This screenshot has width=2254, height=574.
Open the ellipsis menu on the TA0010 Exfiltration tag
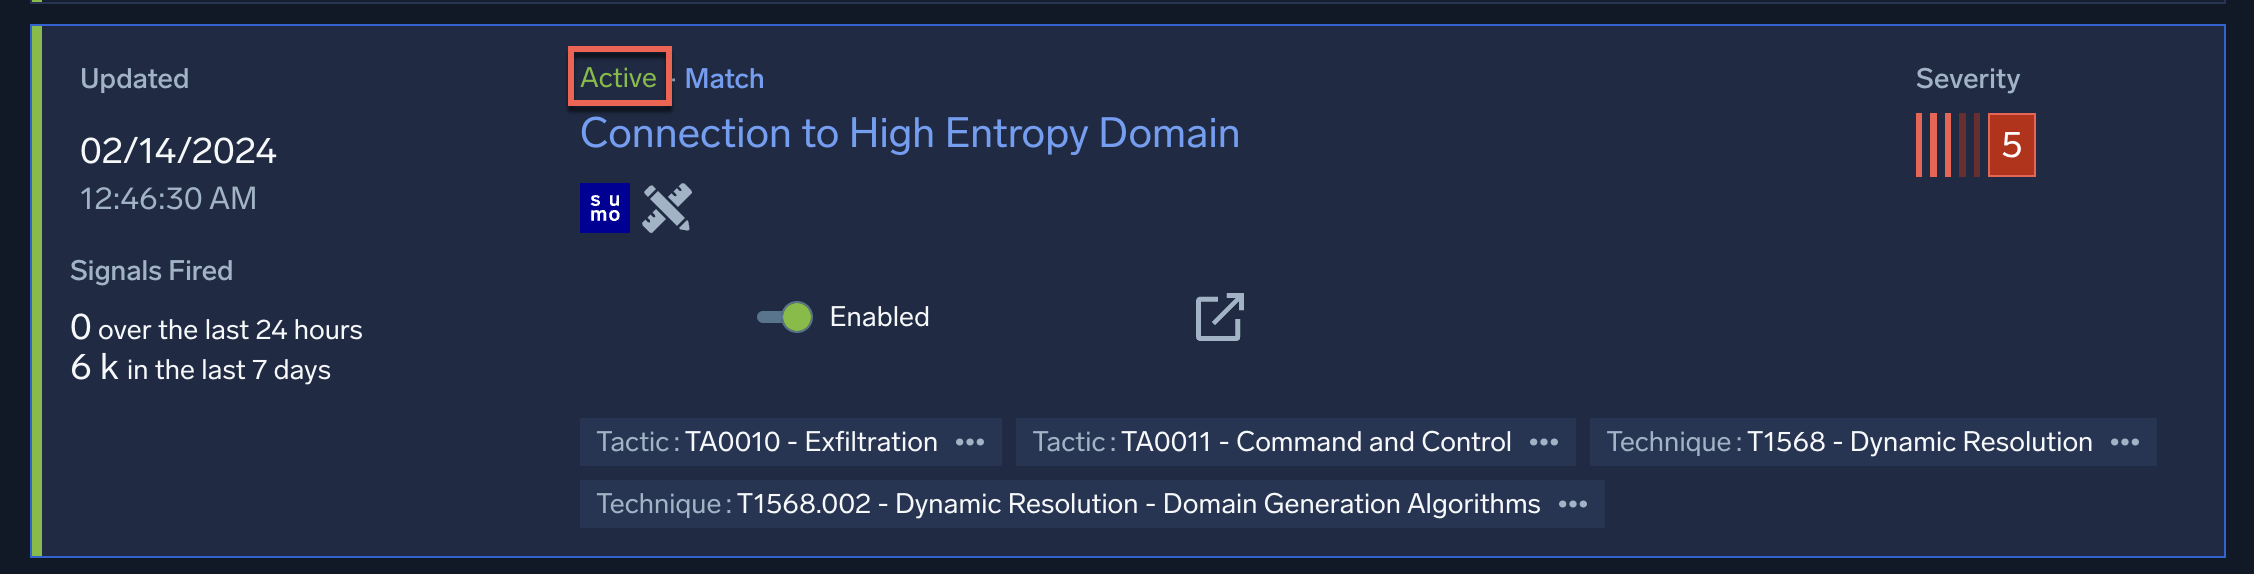(x=969, y=442)
